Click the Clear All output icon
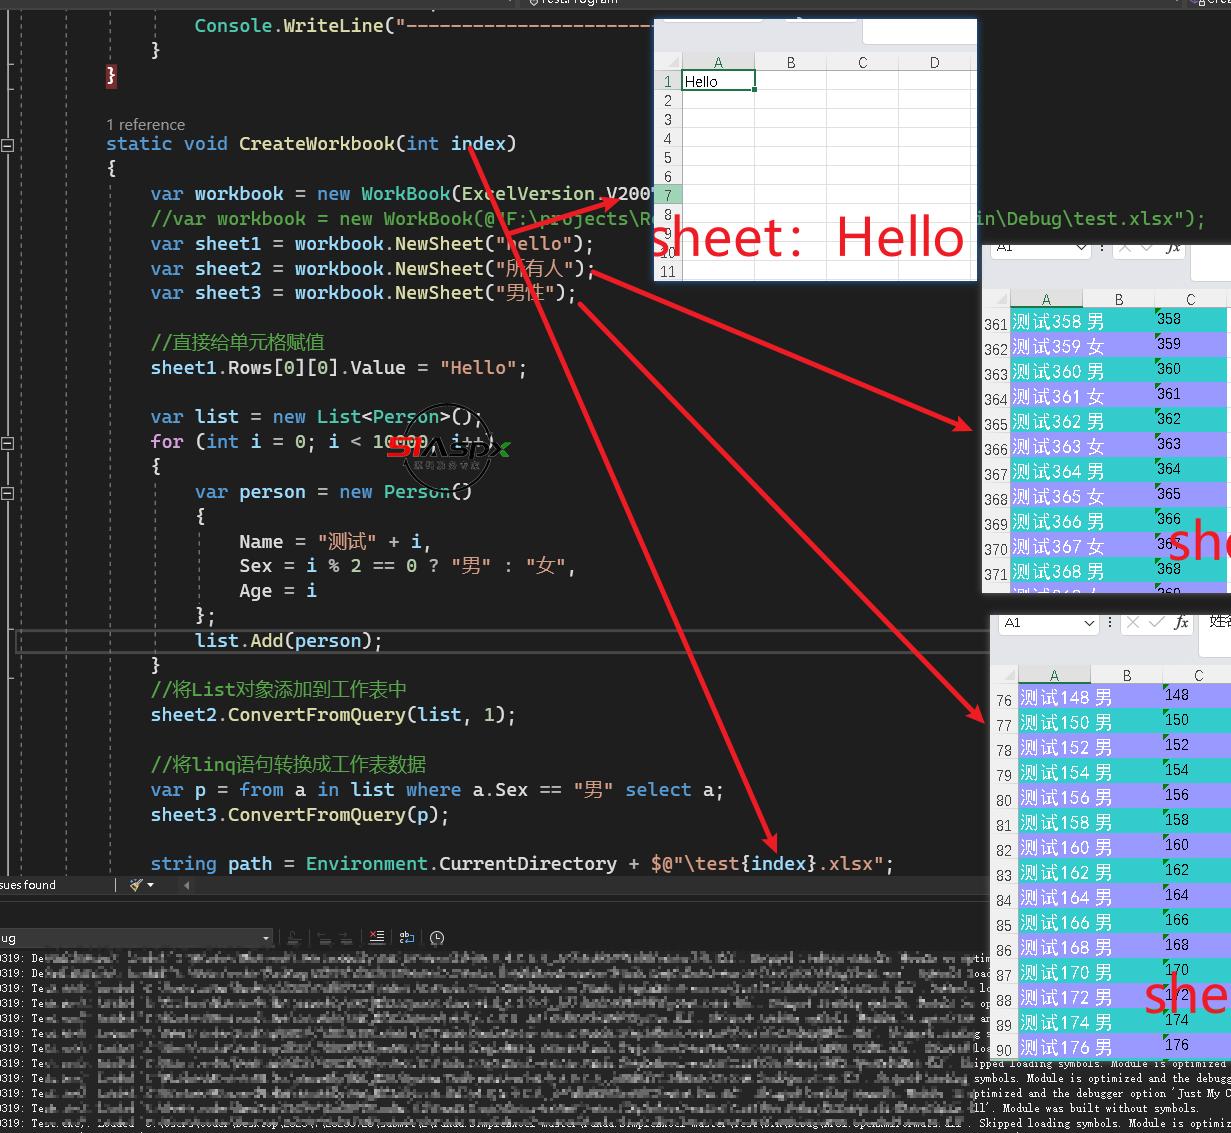Viewport: 1231px width, 1133px height. point(376,937)
